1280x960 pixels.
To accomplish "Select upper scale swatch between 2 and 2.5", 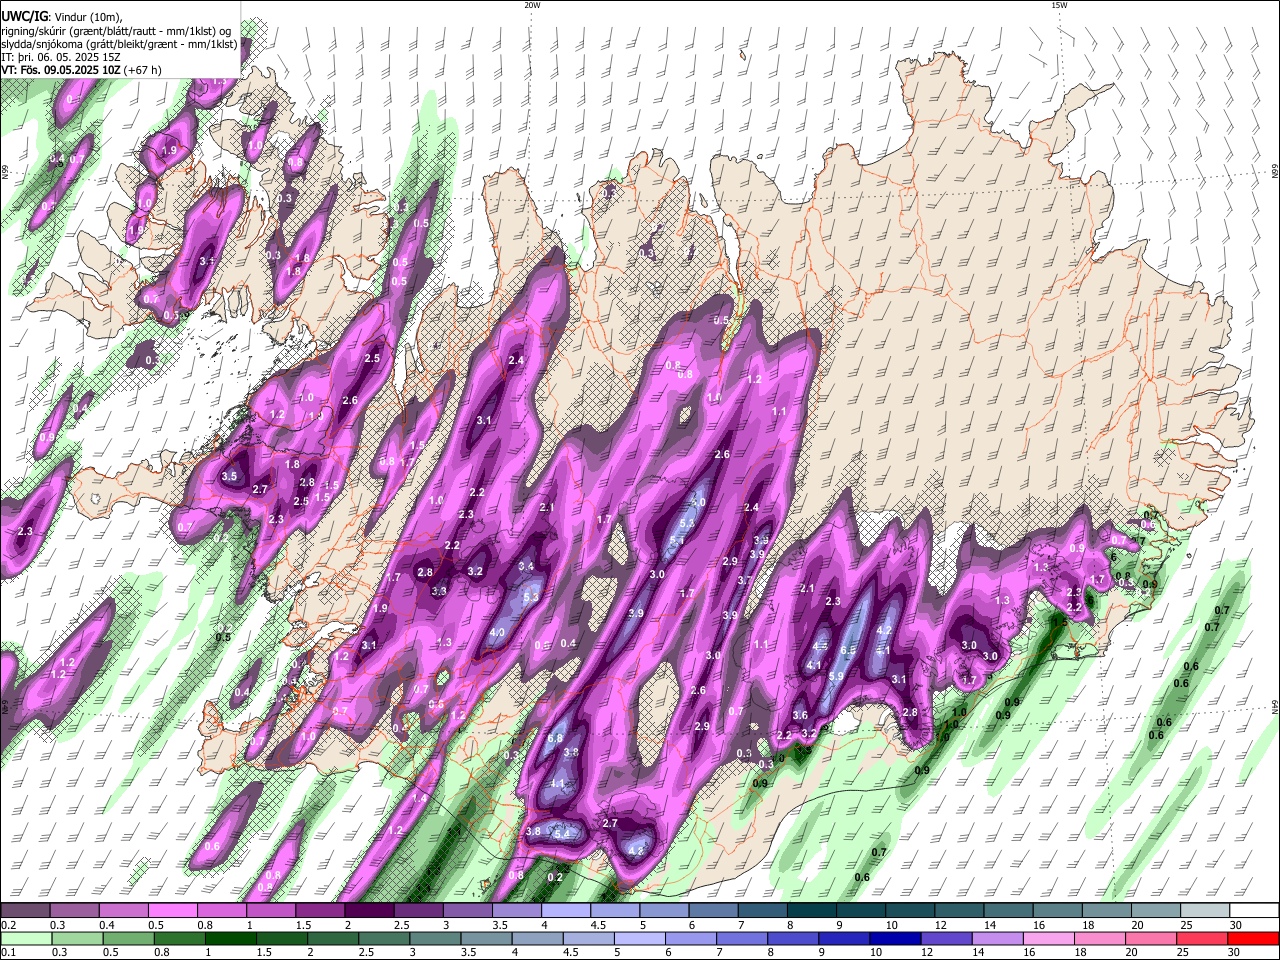I will click(369, 911).
